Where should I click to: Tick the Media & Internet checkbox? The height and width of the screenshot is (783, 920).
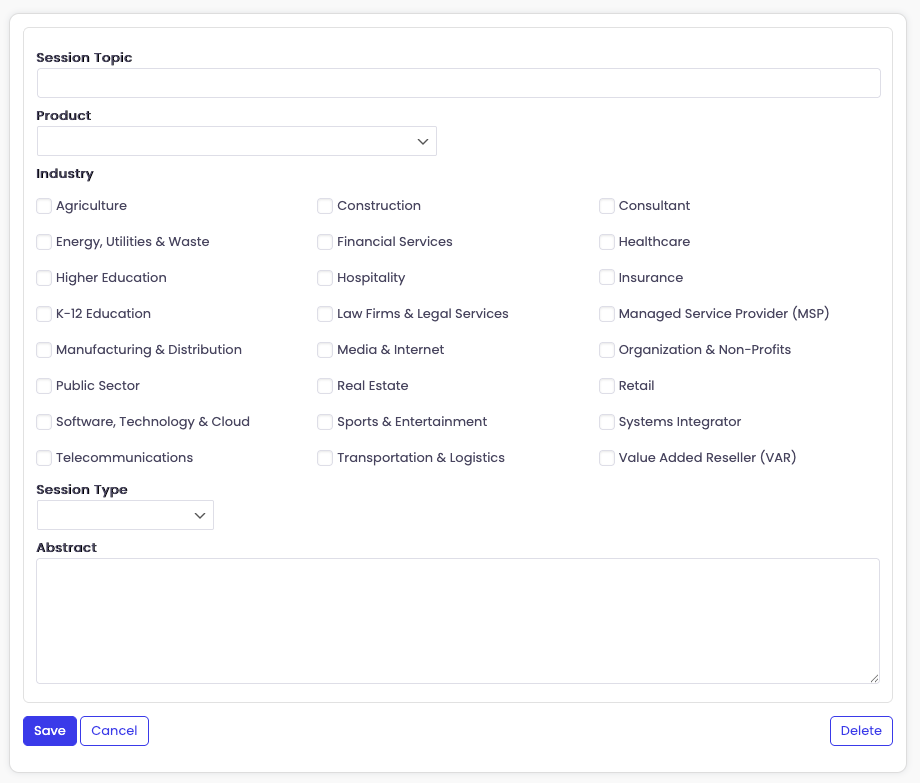click(325, 350)
